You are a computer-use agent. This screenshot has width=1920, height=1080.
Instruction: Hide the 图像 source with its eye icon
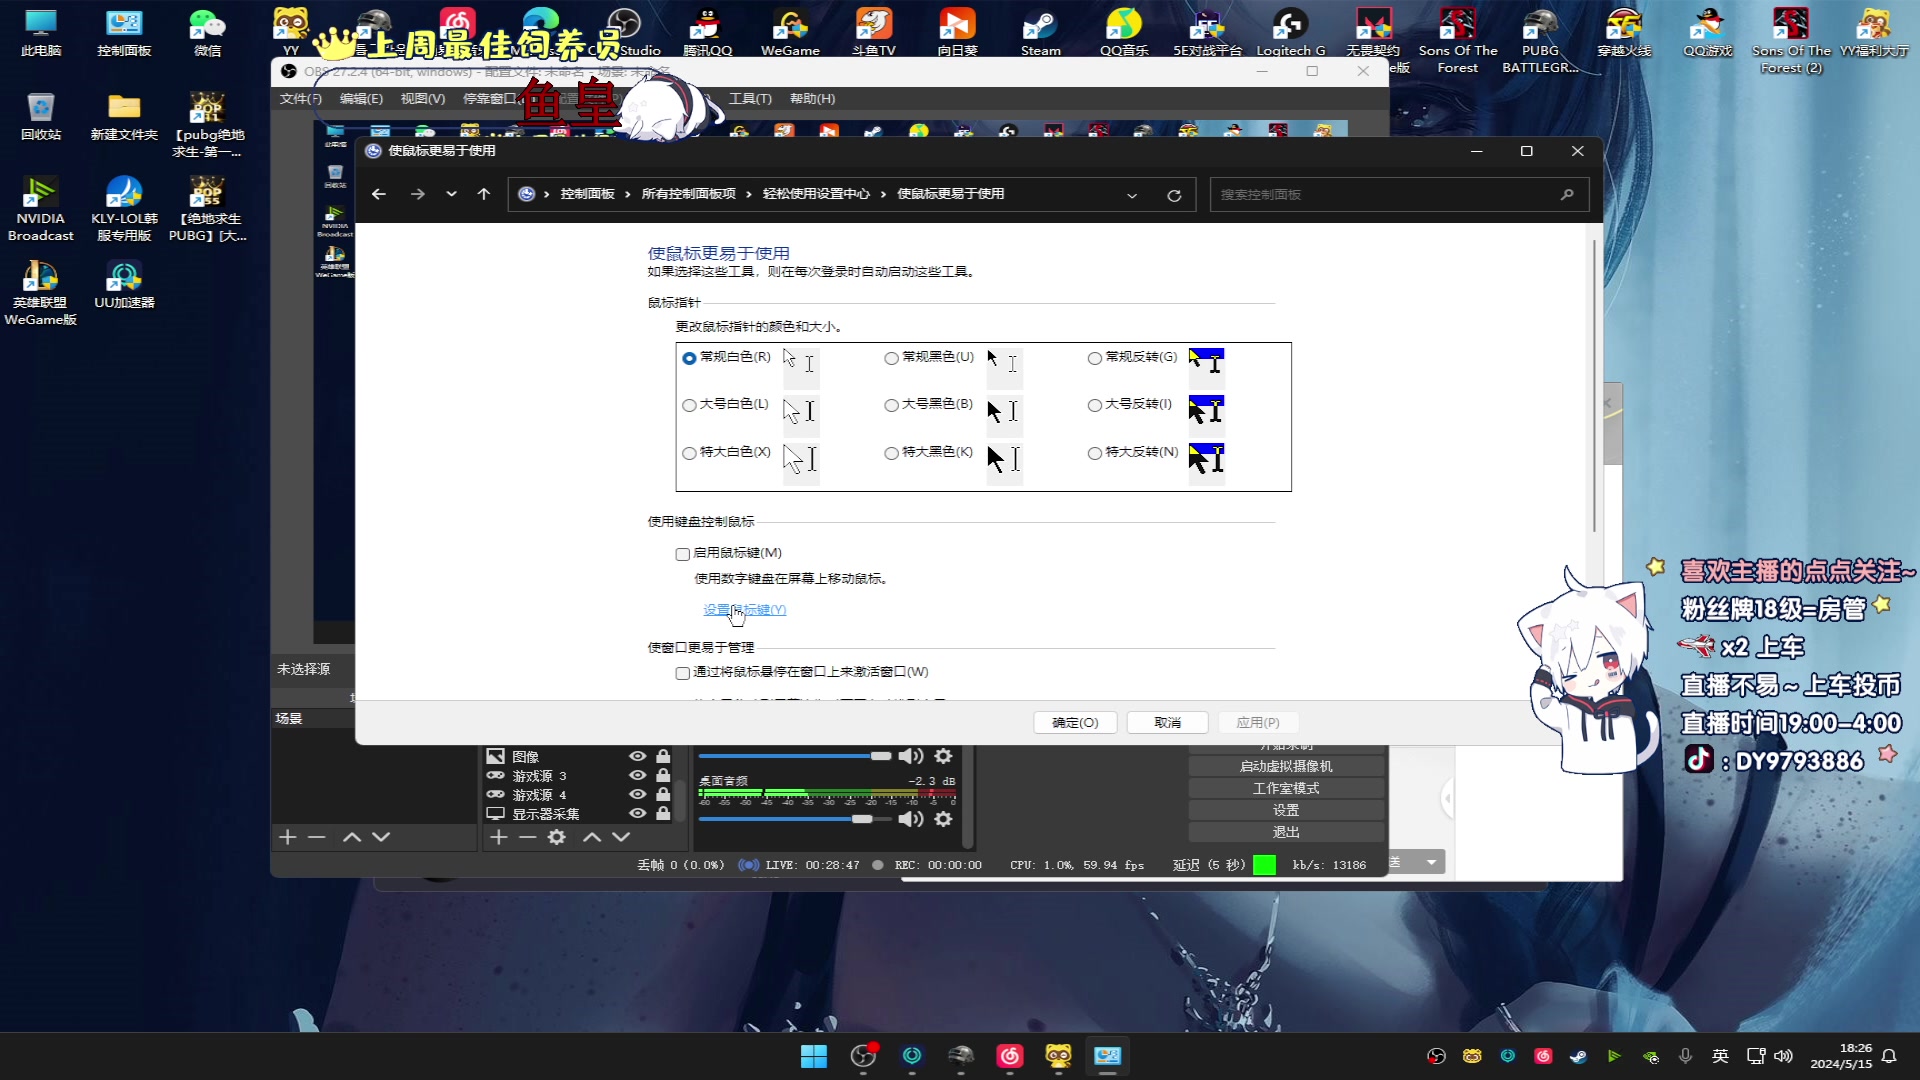click(637, 757)
